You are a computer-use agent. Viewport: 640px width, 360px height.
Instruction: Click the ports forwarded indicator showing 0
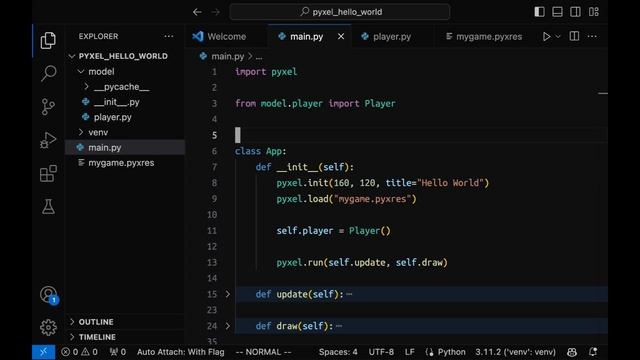point(118,352)
